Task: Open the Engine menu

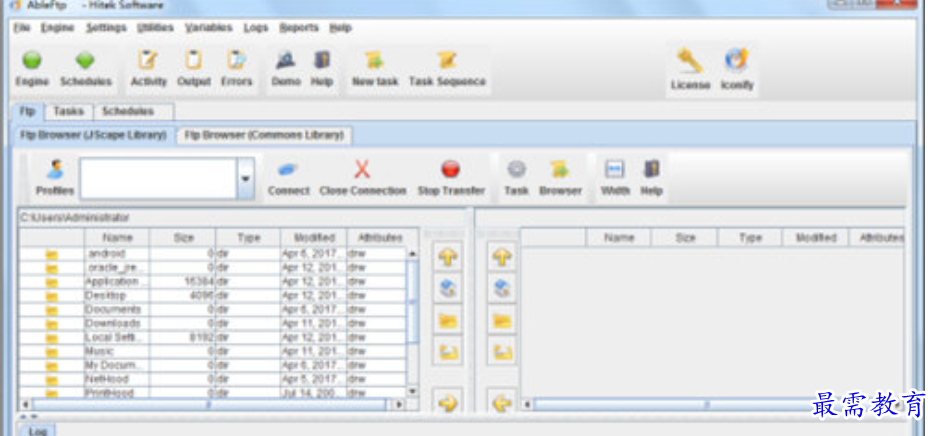Action: pos(58,28)
